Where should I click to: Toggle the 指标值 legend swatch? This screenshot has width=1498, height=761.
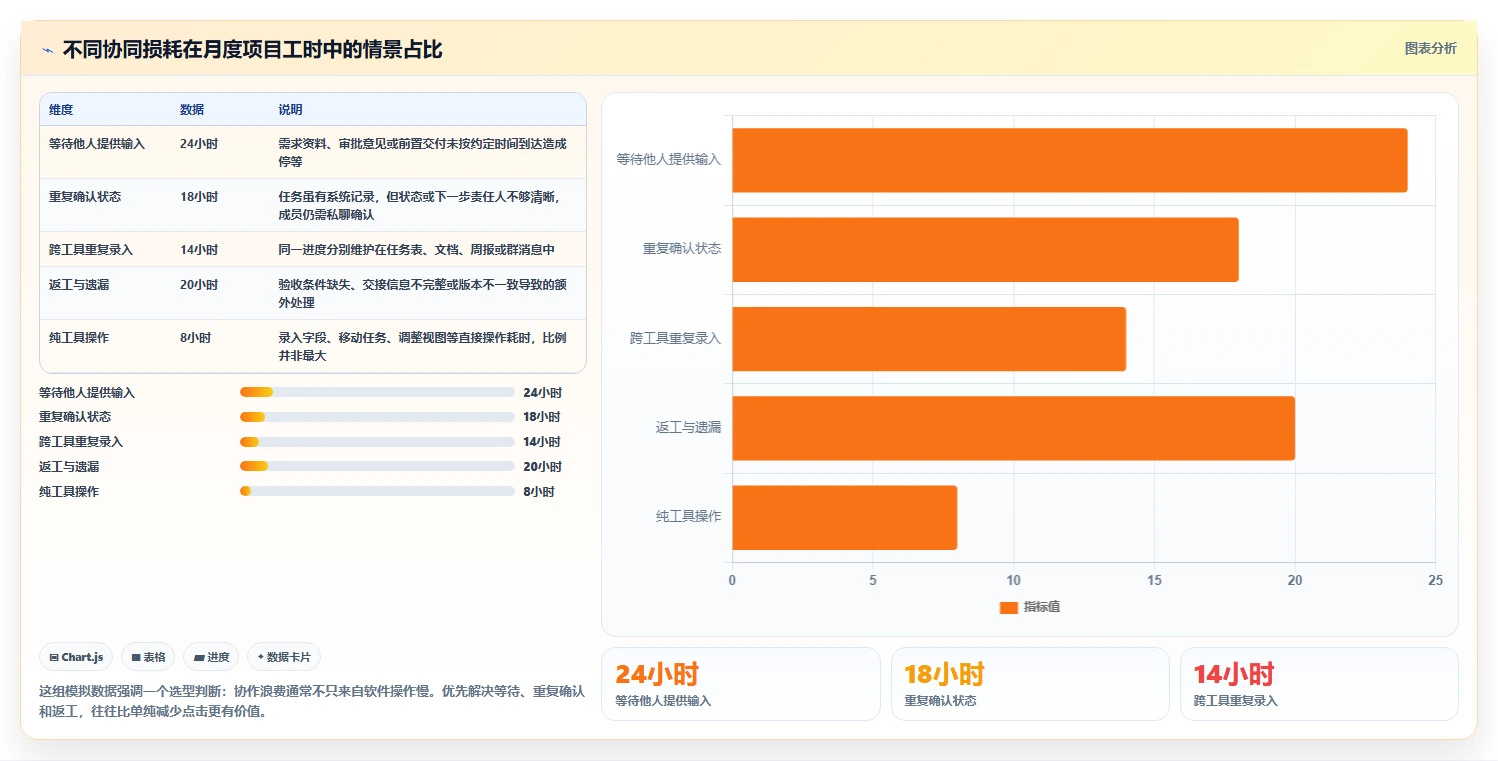[1008, 607]
